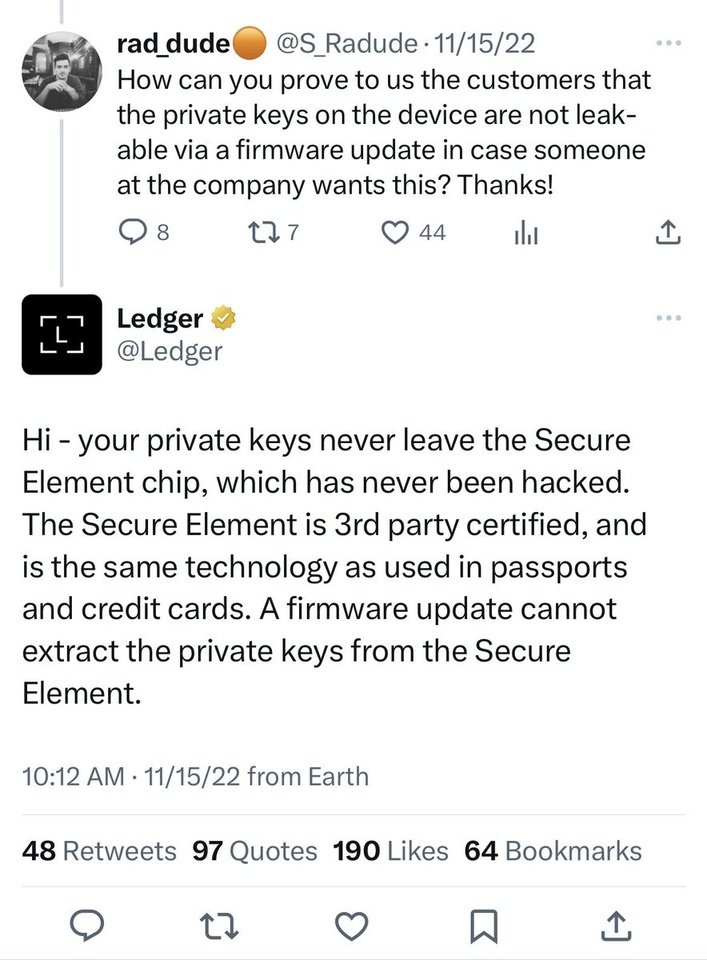This screenshot has width=707, height=960.
Task: Retweet Ledger's reply tweet
Action: [219, 925]
